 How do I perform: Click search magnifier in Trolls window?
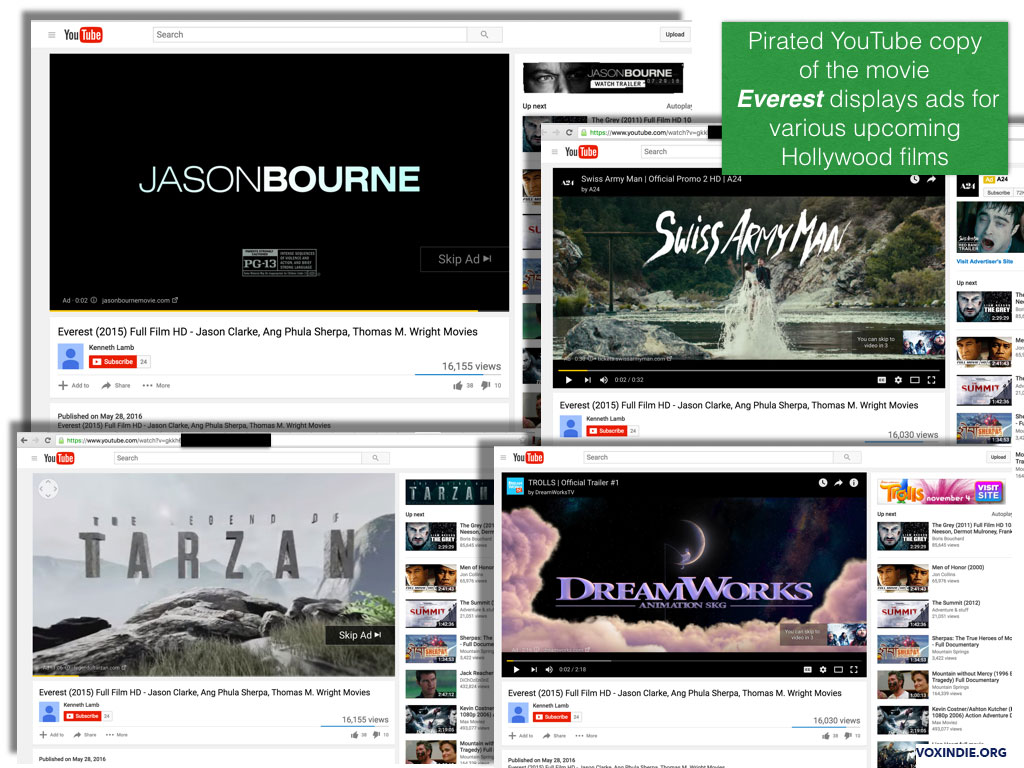847,457
